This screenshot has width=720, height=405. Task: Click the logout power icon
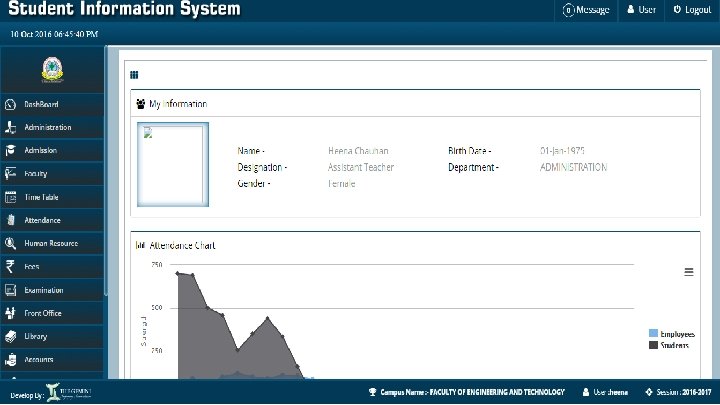click(677, 10)
